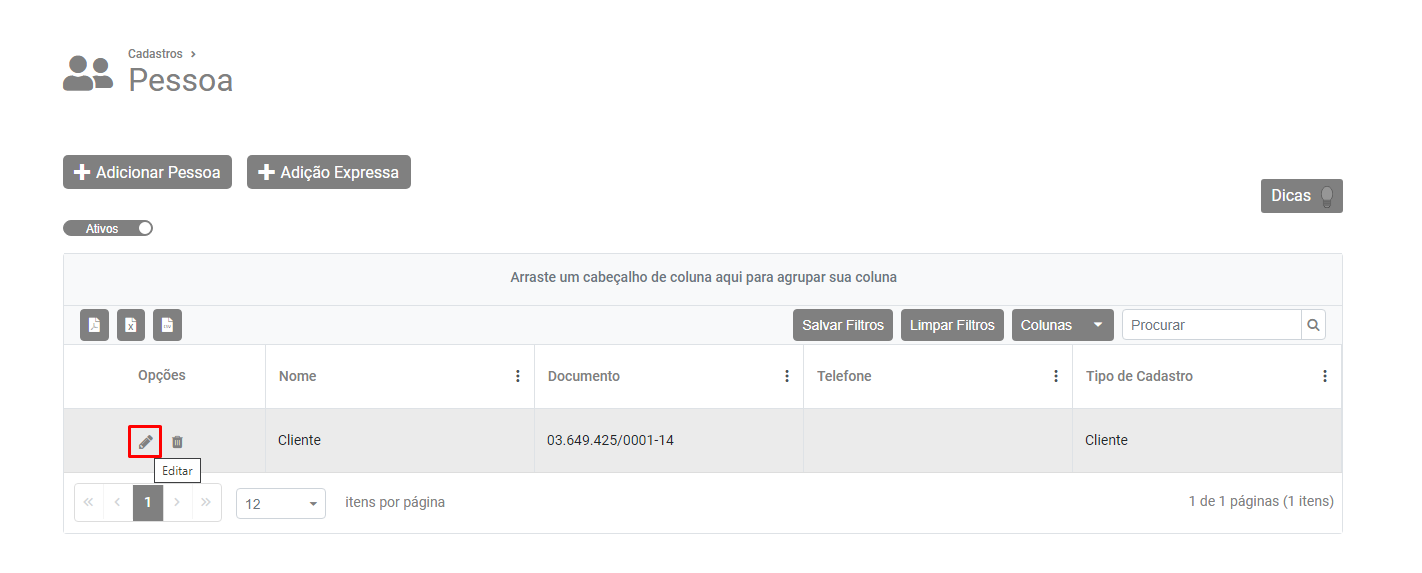This screenshot has width=1422, height=573.
Task: Go to the Cadastros breadcrumb
Action: (155, 54)
